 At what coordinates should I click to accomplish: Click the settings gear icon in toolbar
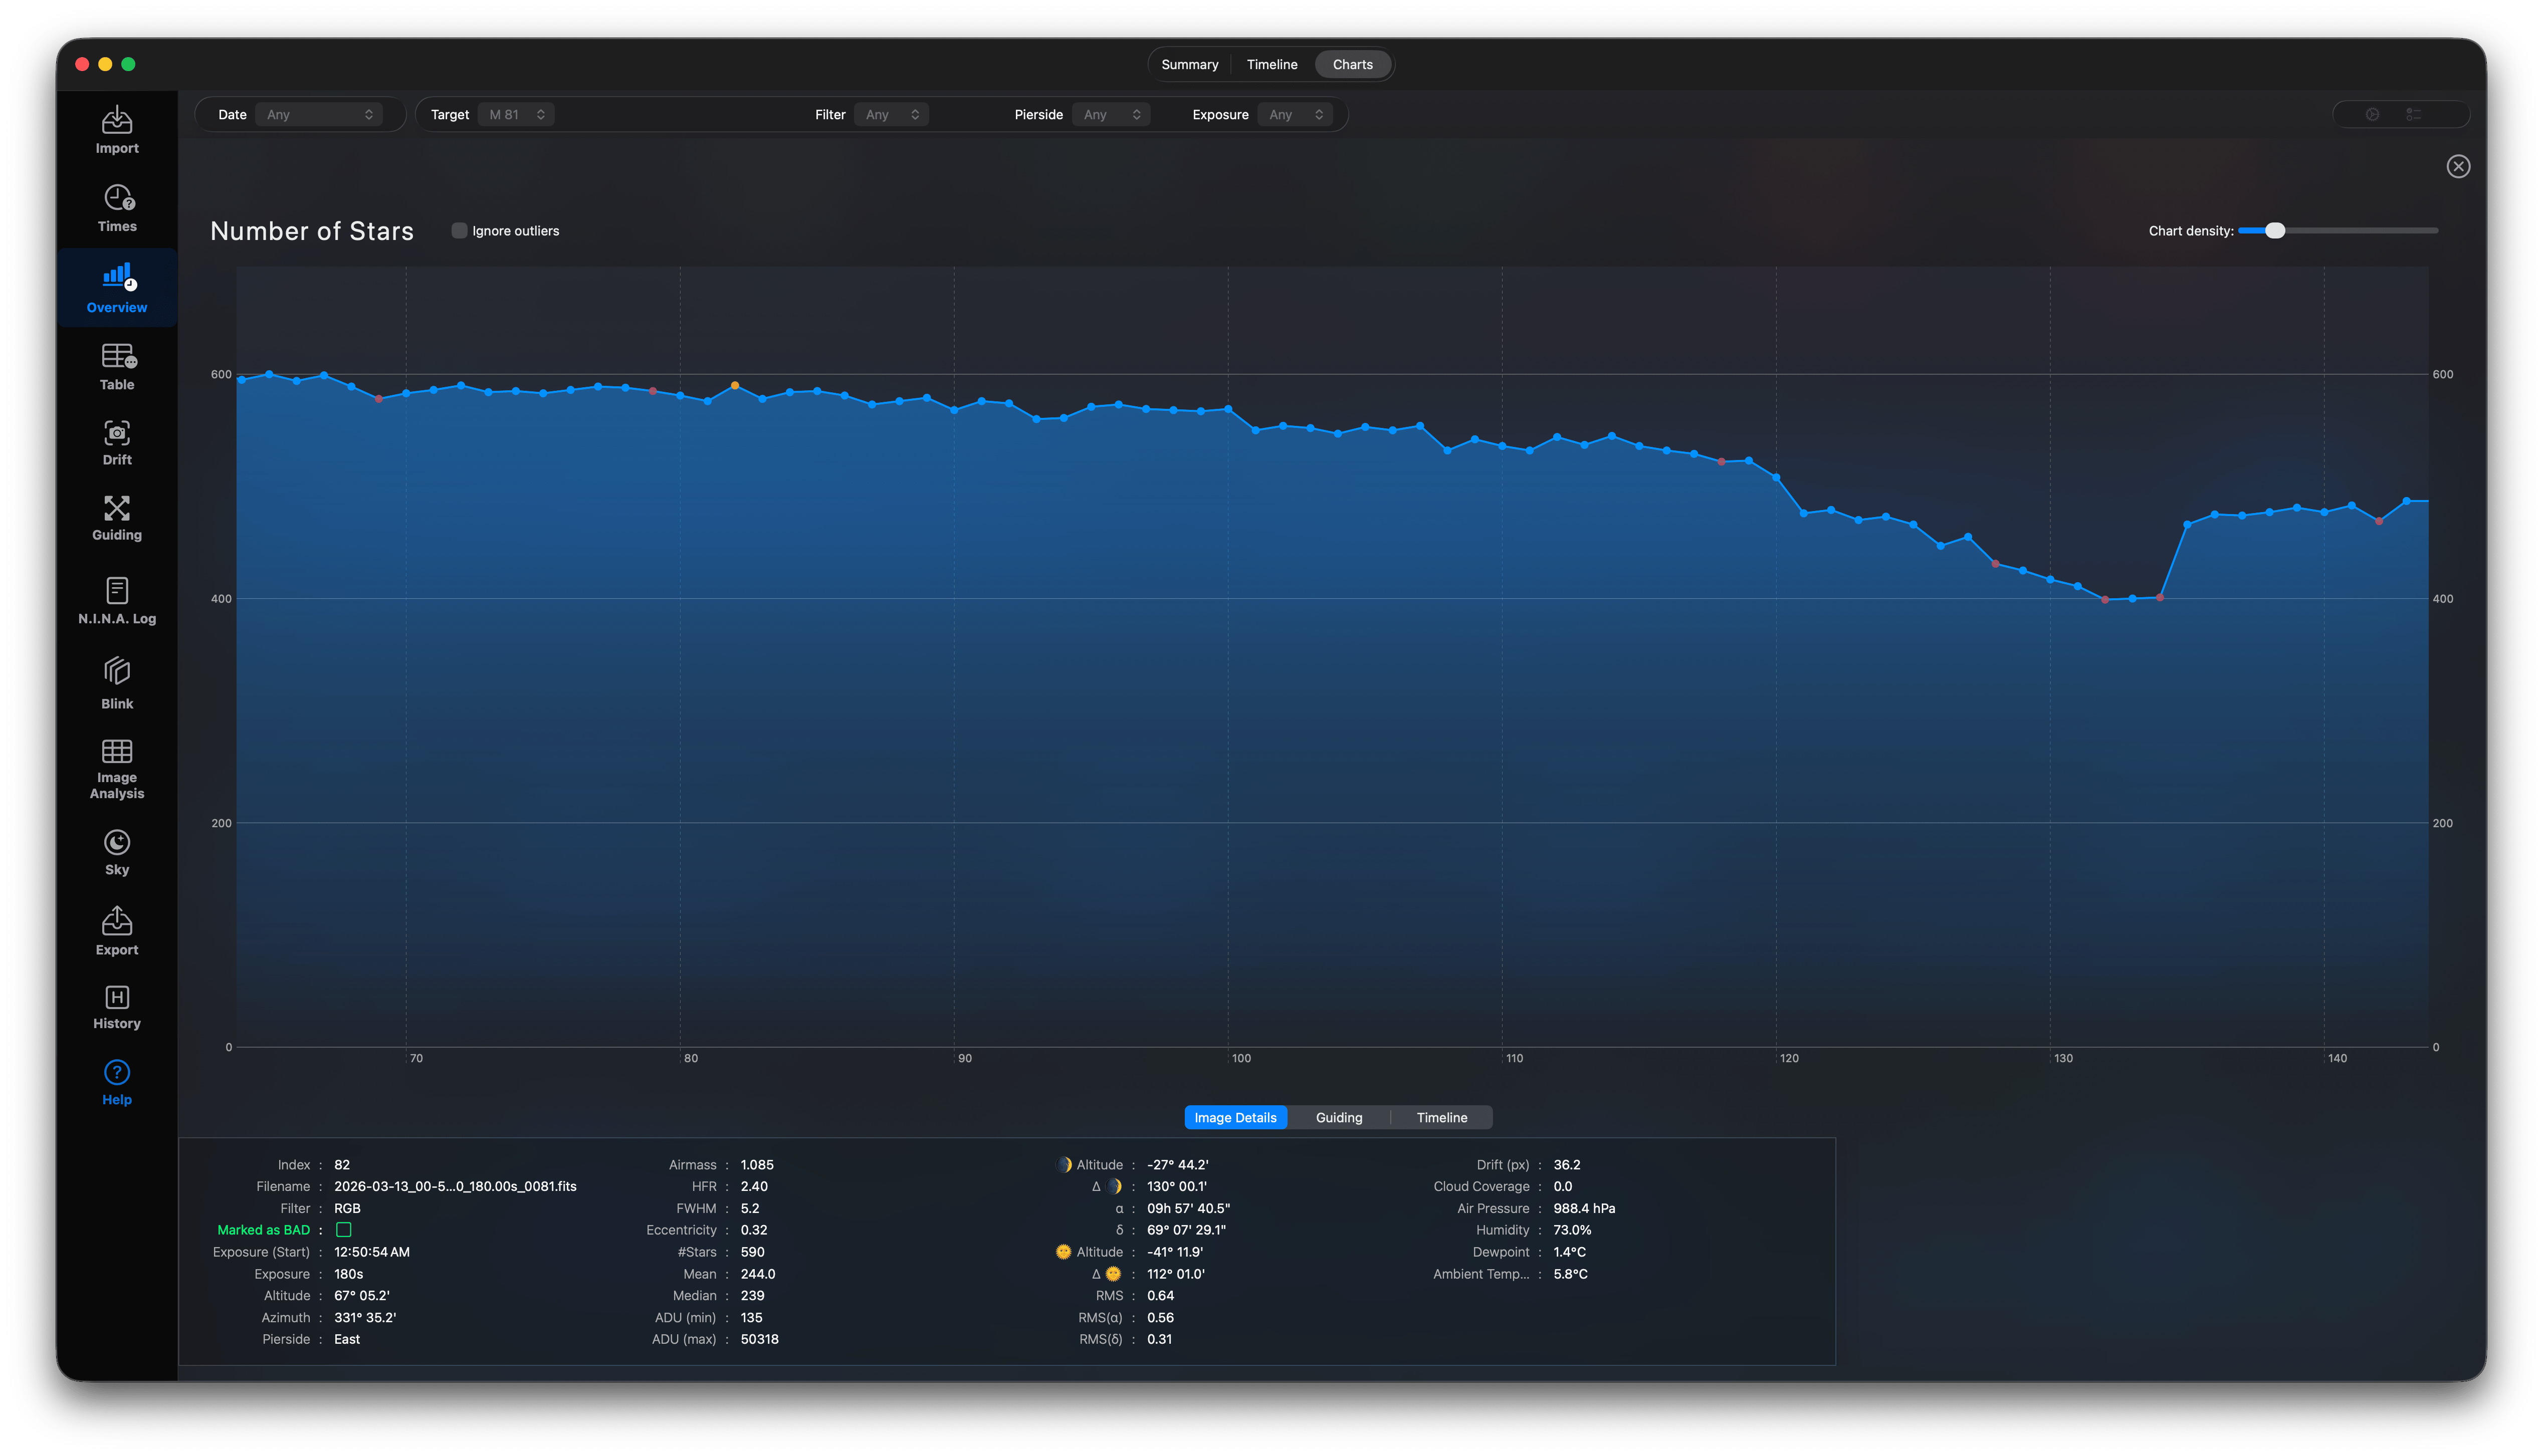[x=2371, y=115]
